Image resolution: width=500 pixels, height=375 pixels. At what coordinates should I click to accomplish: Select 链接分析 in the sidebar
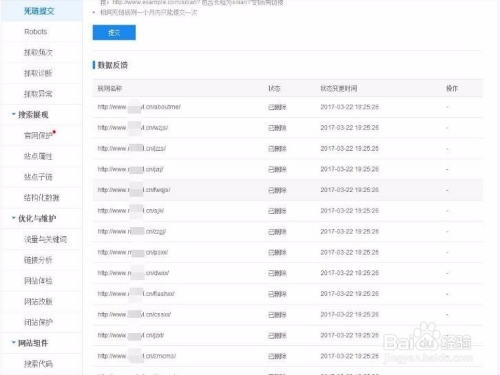point(38,260)
